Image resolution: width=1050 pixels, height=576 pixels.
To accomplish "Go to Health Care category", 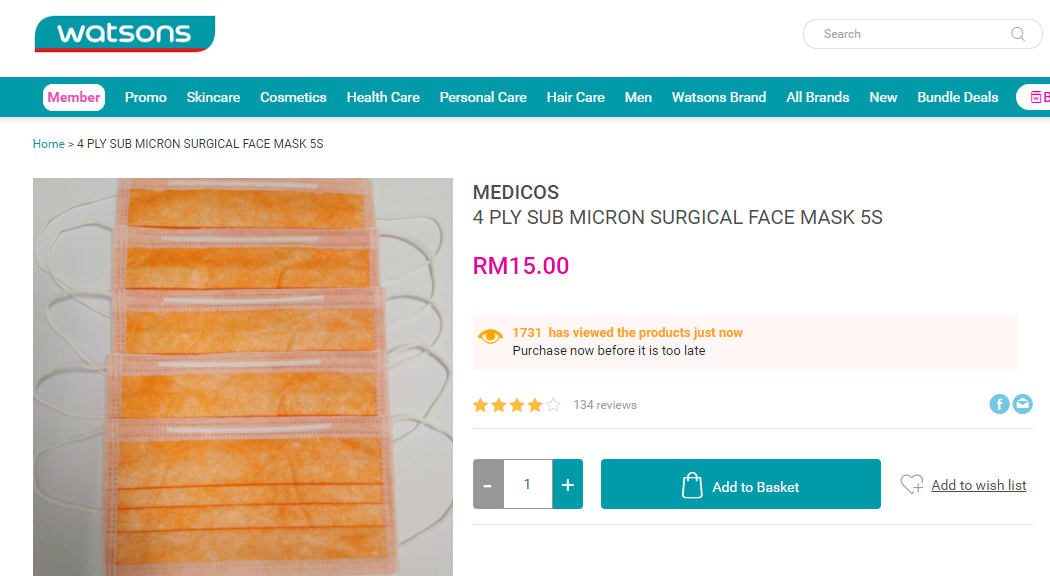I will 383,97.
